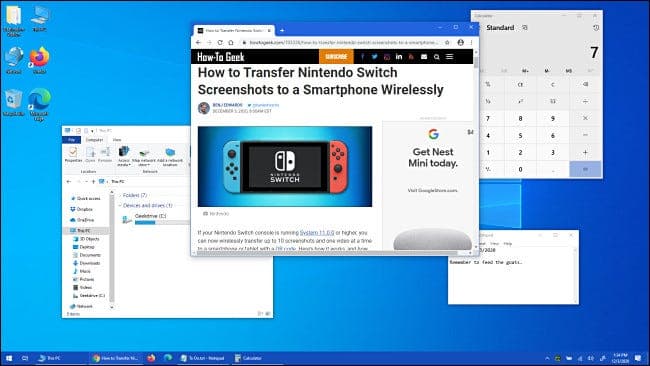
Task: Switch to the View ribbon tab in Explorer
Action: pyautogui.click(x=117, y=140)
